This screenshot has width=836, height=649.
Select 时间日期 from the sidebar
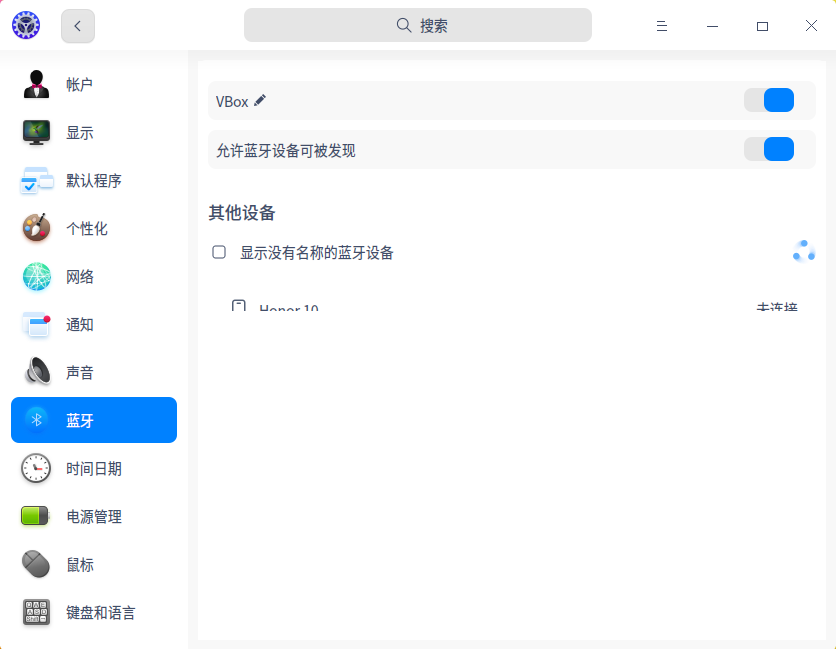(x=93, y=468)
